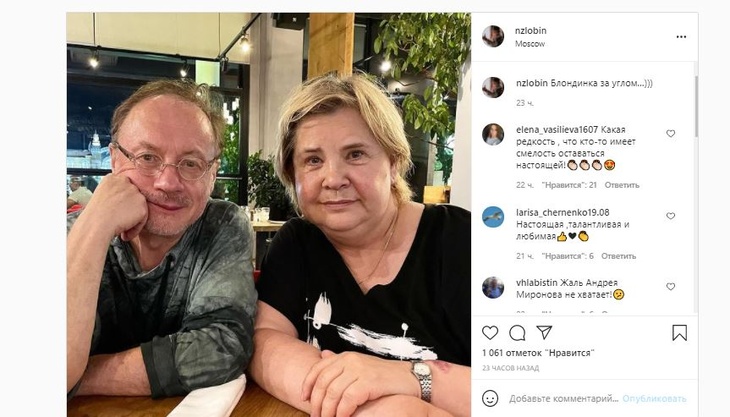
Task: Open elena_vasilieva1607's avatar
Action: click(493, 135)
